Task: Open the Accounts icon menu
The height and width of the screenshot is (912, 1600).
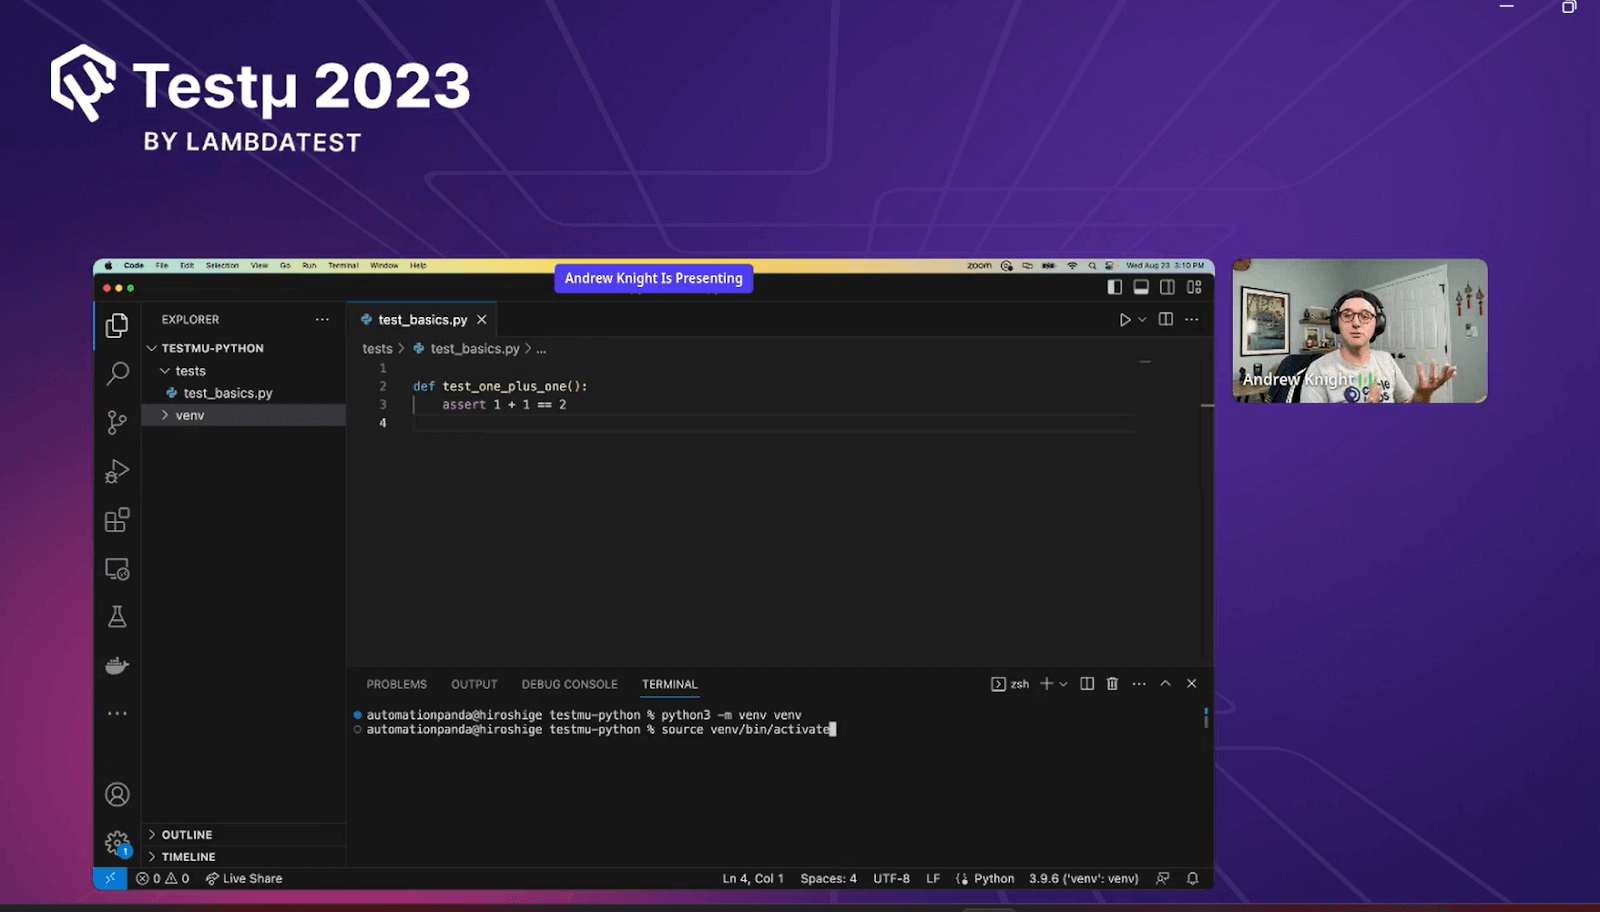Action: coord(117,795)
